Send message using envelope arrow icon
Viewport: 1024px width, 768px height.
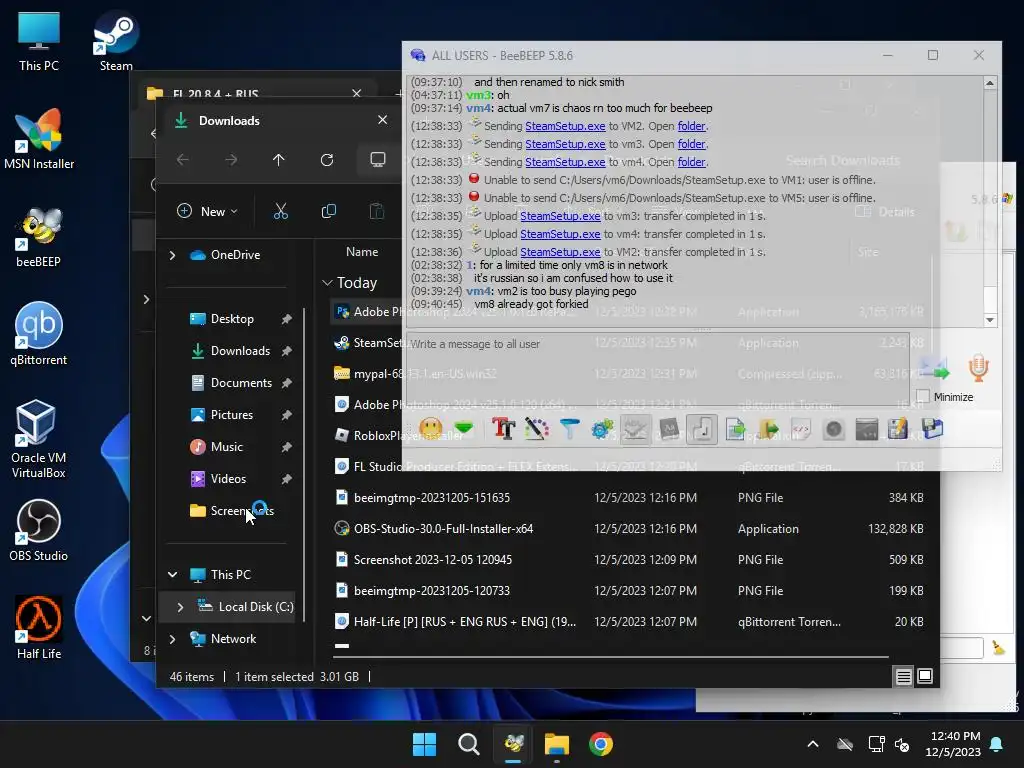coord(934,369)
